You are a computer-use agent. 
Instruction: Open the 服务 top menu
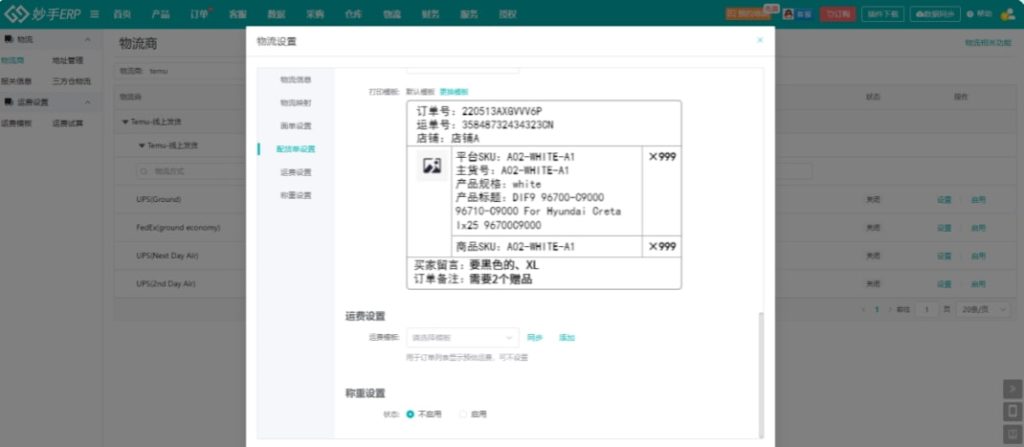pos(469,14)
